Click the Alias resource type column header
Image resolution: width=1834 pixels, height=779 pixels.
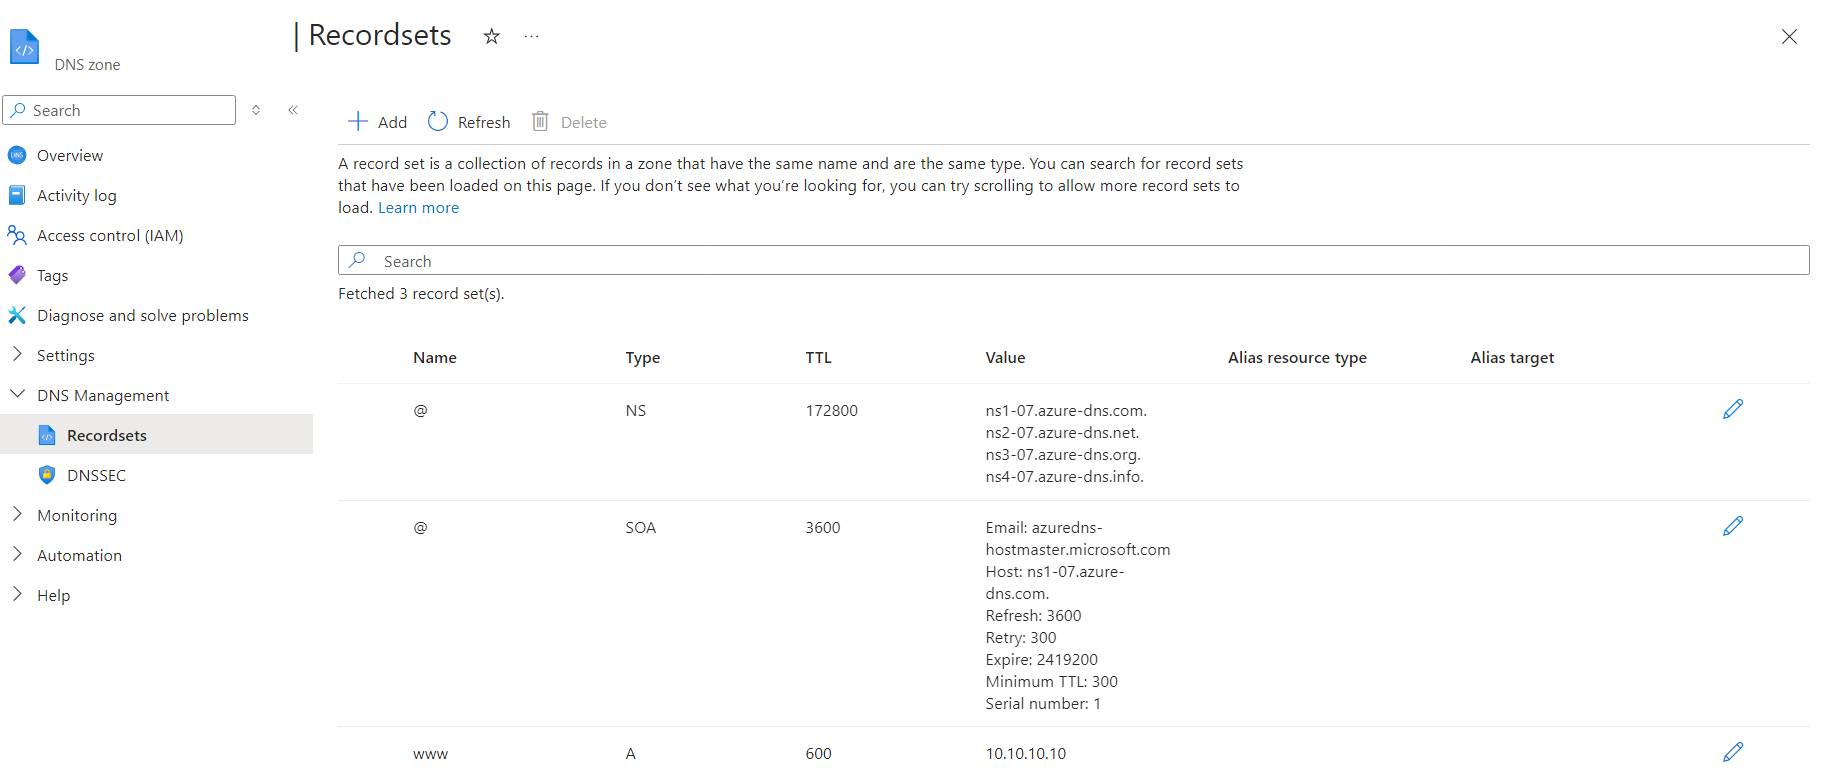pyautogui.click(x=1297, y=358)
